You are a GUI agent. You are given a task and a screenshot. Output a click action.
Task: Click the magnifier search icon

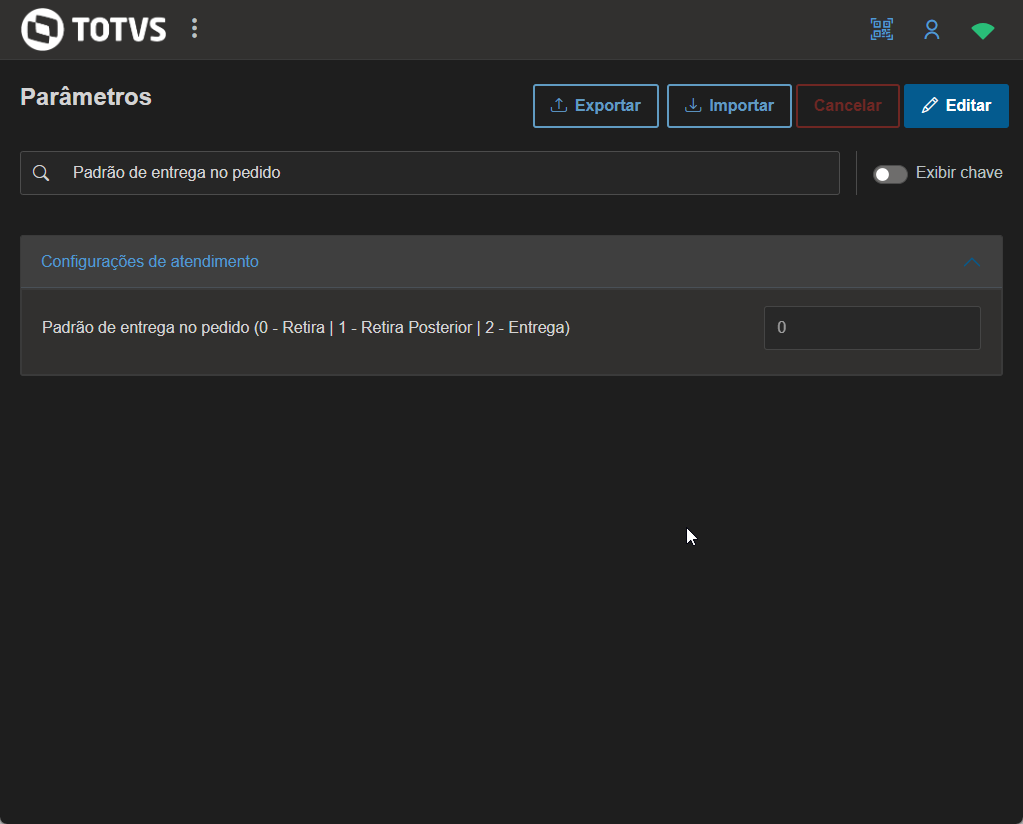coord(41,173)
